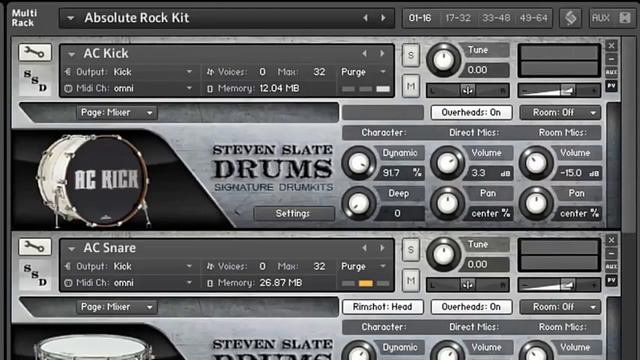Viewport: 640px width, 360px height.
Task: Select next instrument arrow for AC Snare
Action: tap(382, 248)
